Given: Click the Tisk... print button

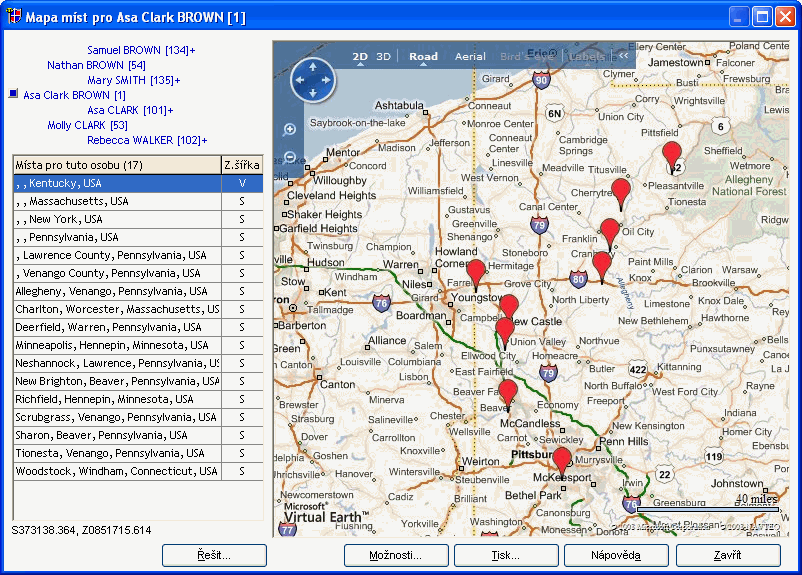Looking at the screenshot, I should click(x=506, y=555).
